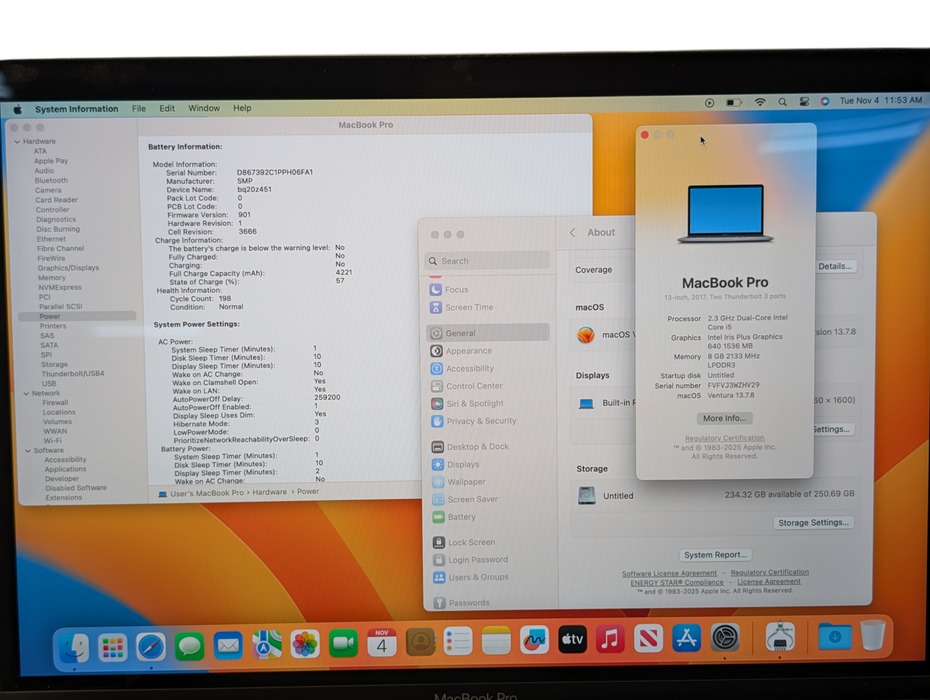Open System Settings gear in the Dock
The width and height of the screenshot is (930, 700).
[x=725, y=638]
